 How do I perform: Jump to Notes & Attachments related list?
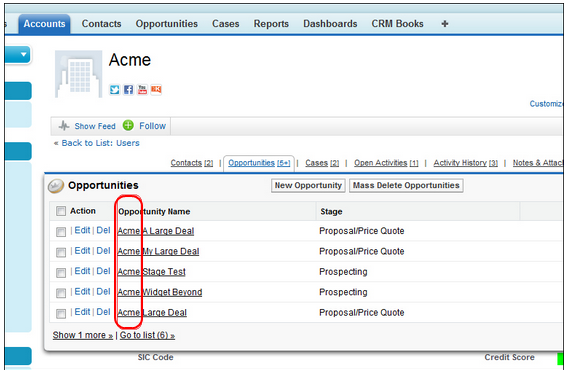click(x=538, y=163)
